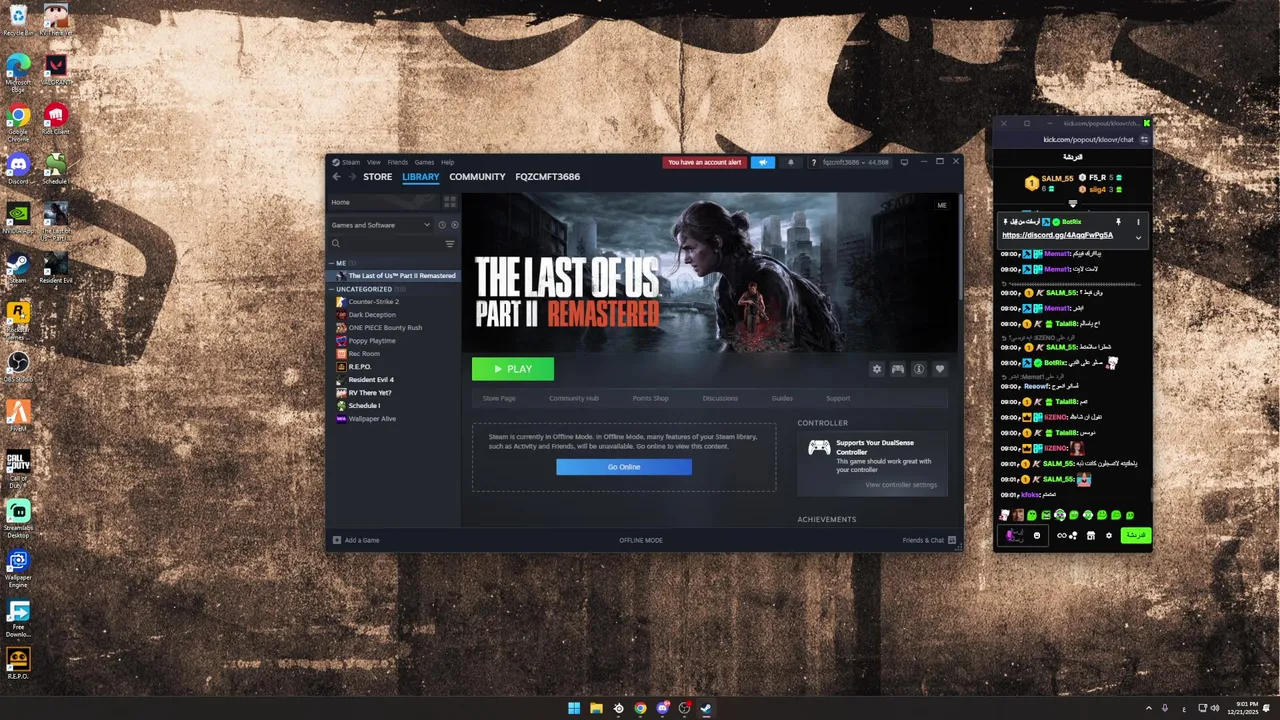Open the View menu
This screenshot has height=720, width=1280.
(373, 162)
